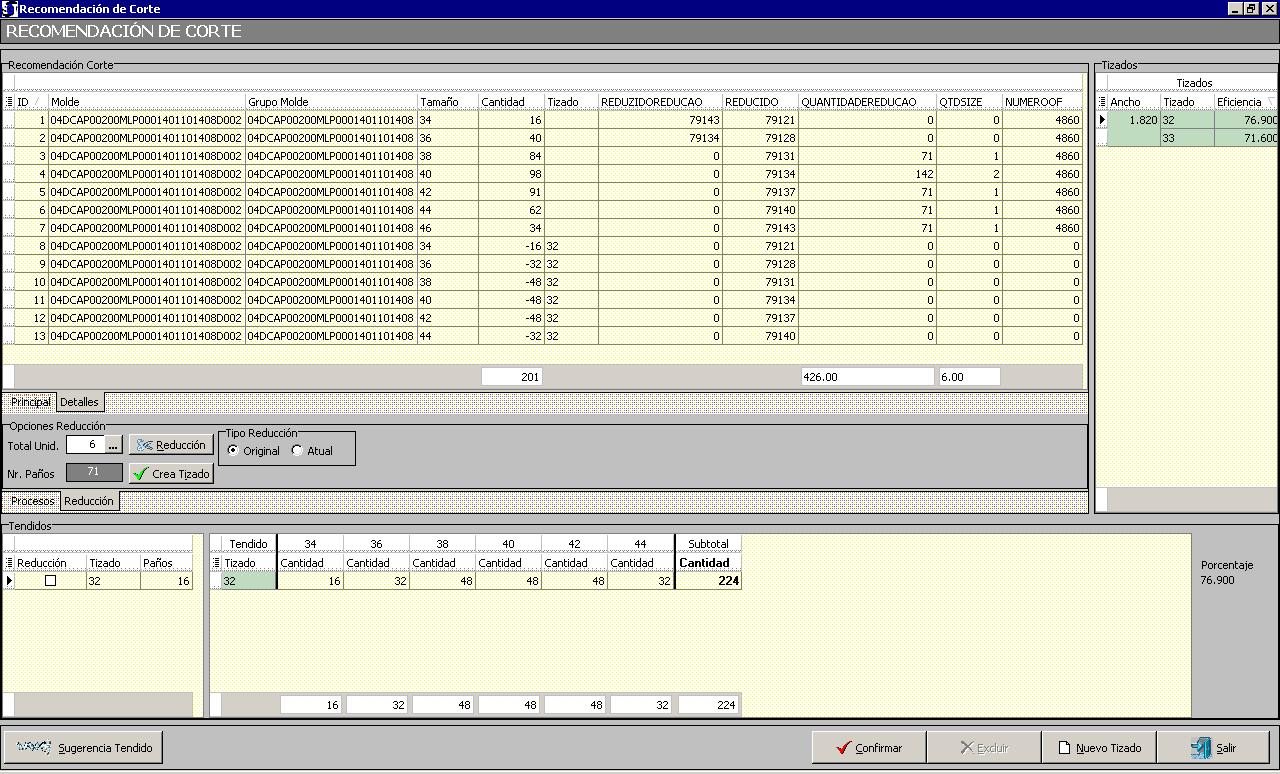1280x774 pixels.
Task: Click the Total Unid. input field
Action: 85,445
